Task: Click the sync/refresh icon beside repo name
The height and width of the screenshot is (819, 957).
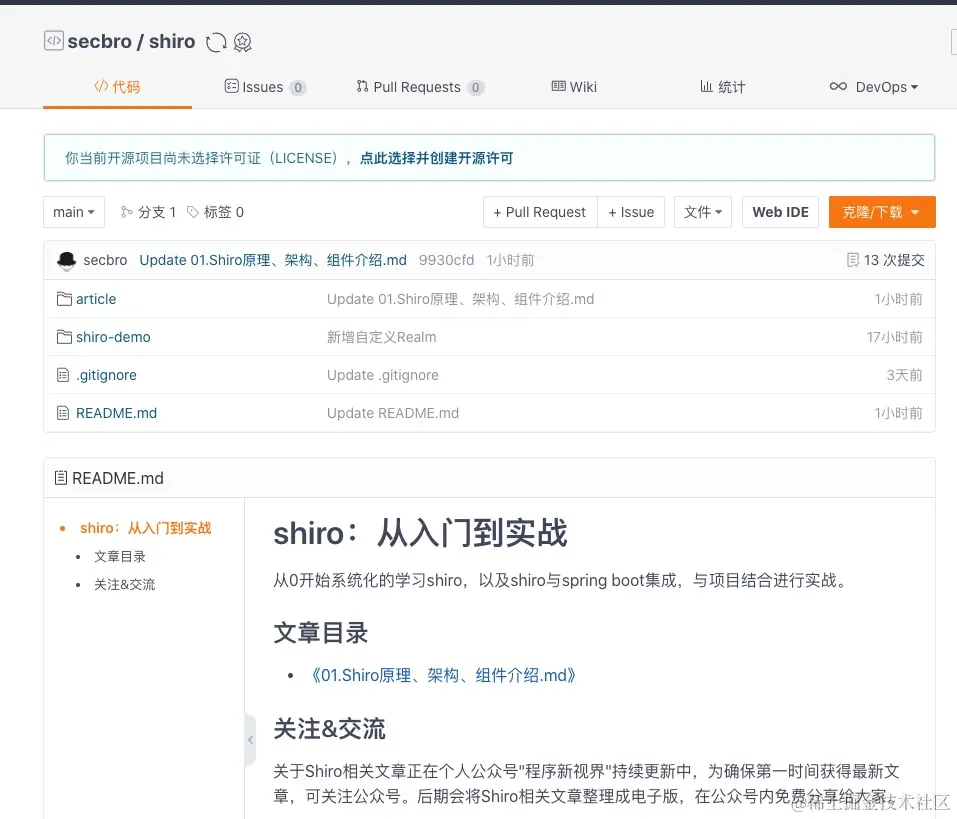Action: (x=215, y=42)
